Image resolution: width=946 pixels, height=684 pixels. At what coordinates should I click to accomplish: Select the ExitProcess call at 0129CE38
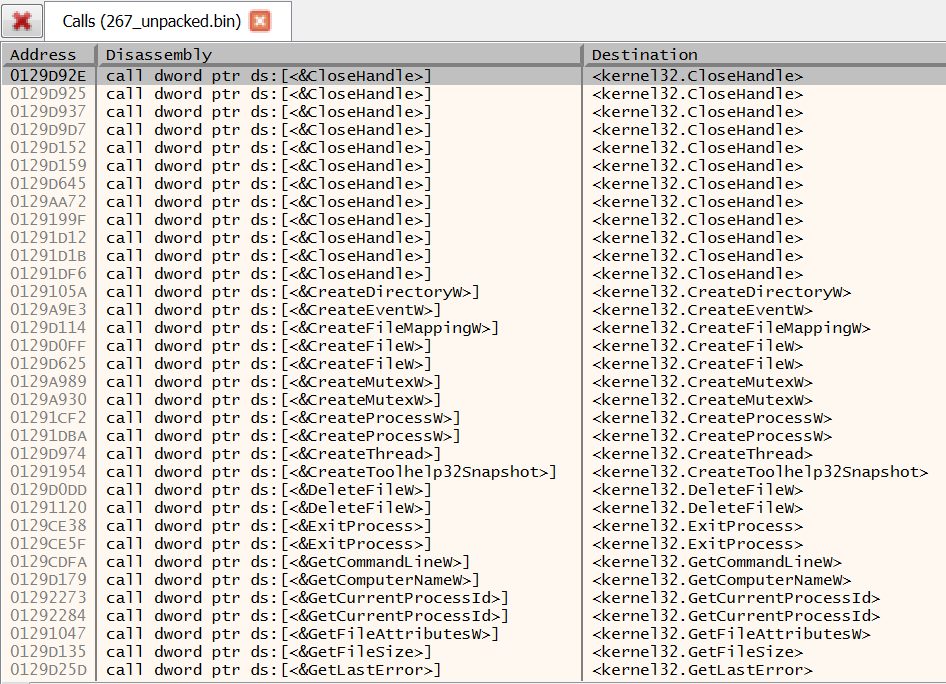[x=300, y=525]
